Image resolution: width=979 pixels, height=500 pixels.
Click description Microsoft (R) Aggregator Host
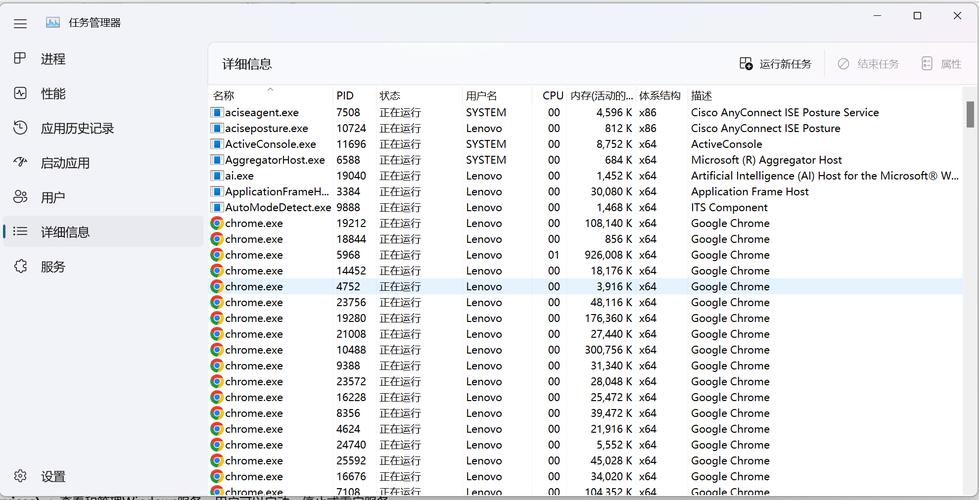pos(766,160)
